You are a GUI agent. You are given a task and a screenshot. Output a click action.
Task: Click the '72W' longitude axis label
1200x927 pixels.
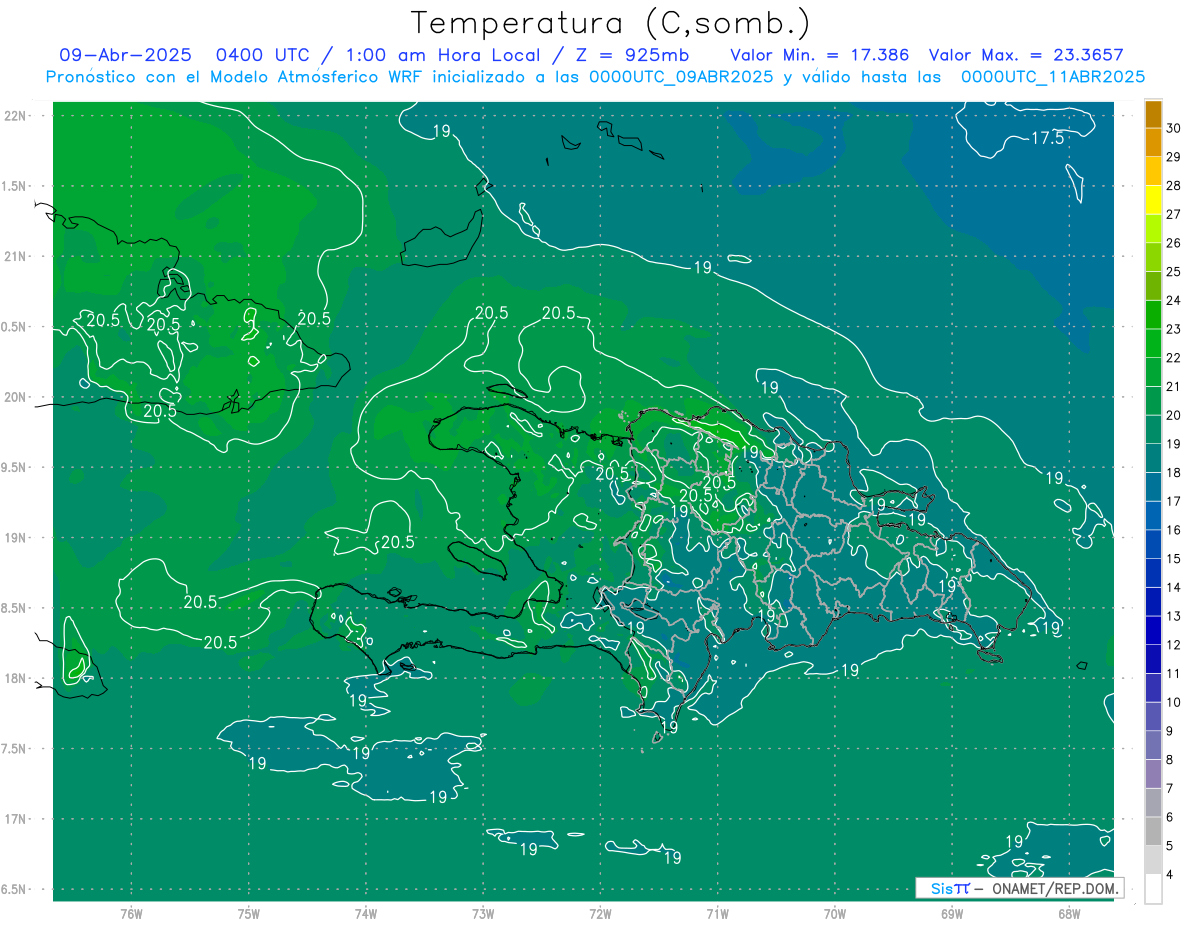600,913
